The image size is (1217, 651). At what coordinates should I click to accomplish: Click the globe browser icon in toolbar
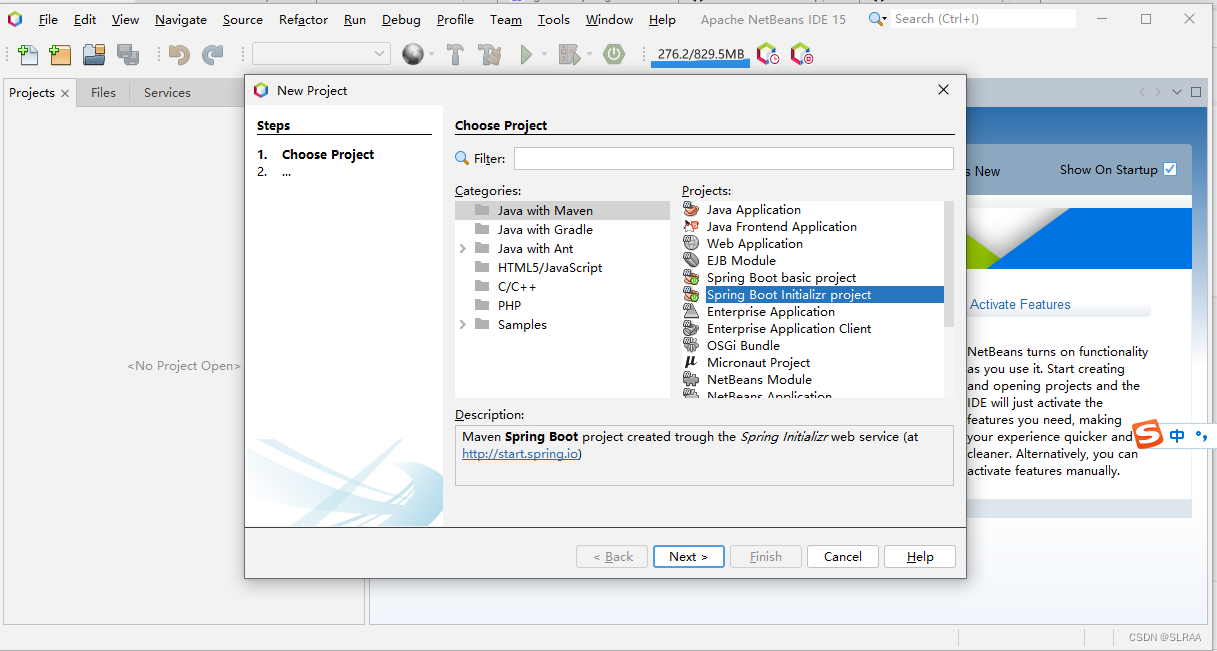(413, 54)
